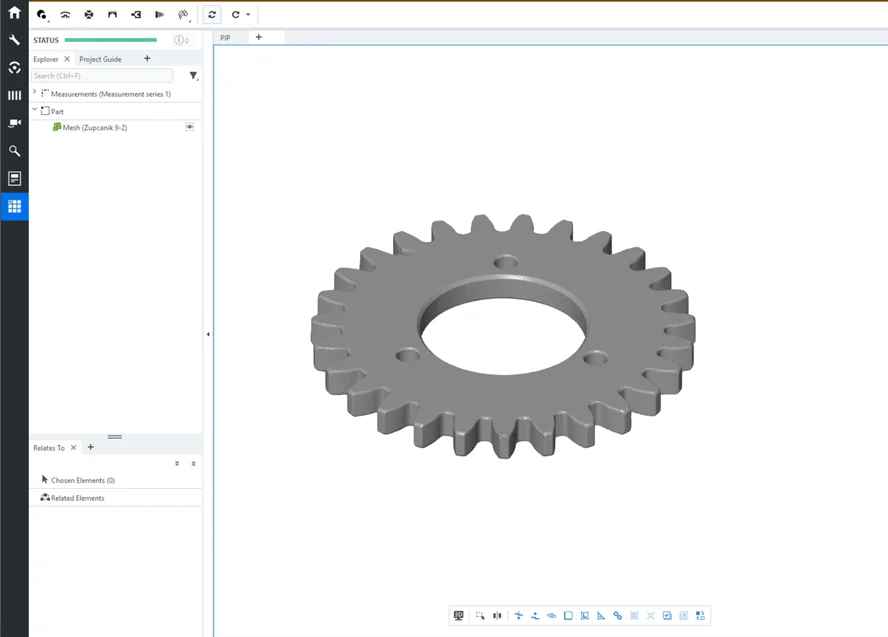Select the PIP view tab
The width and height of the screenshot is (888, 637).
click(x=226, y=37)
